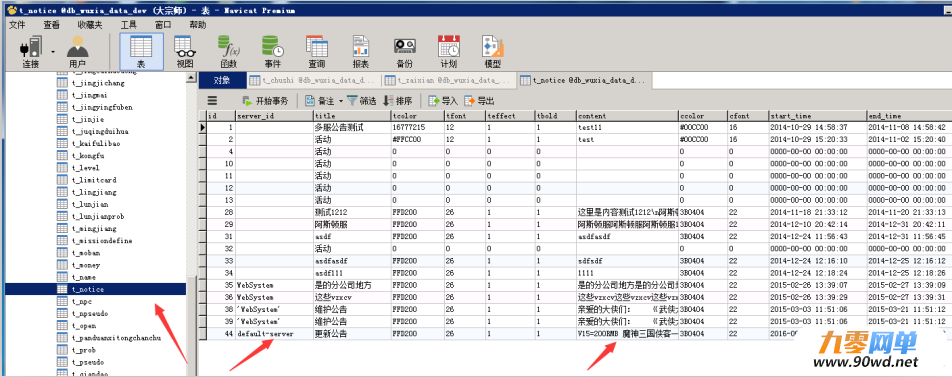Select the 表 (Table) toolbar icon
952x377 pixels.
[x=141, y=52]
